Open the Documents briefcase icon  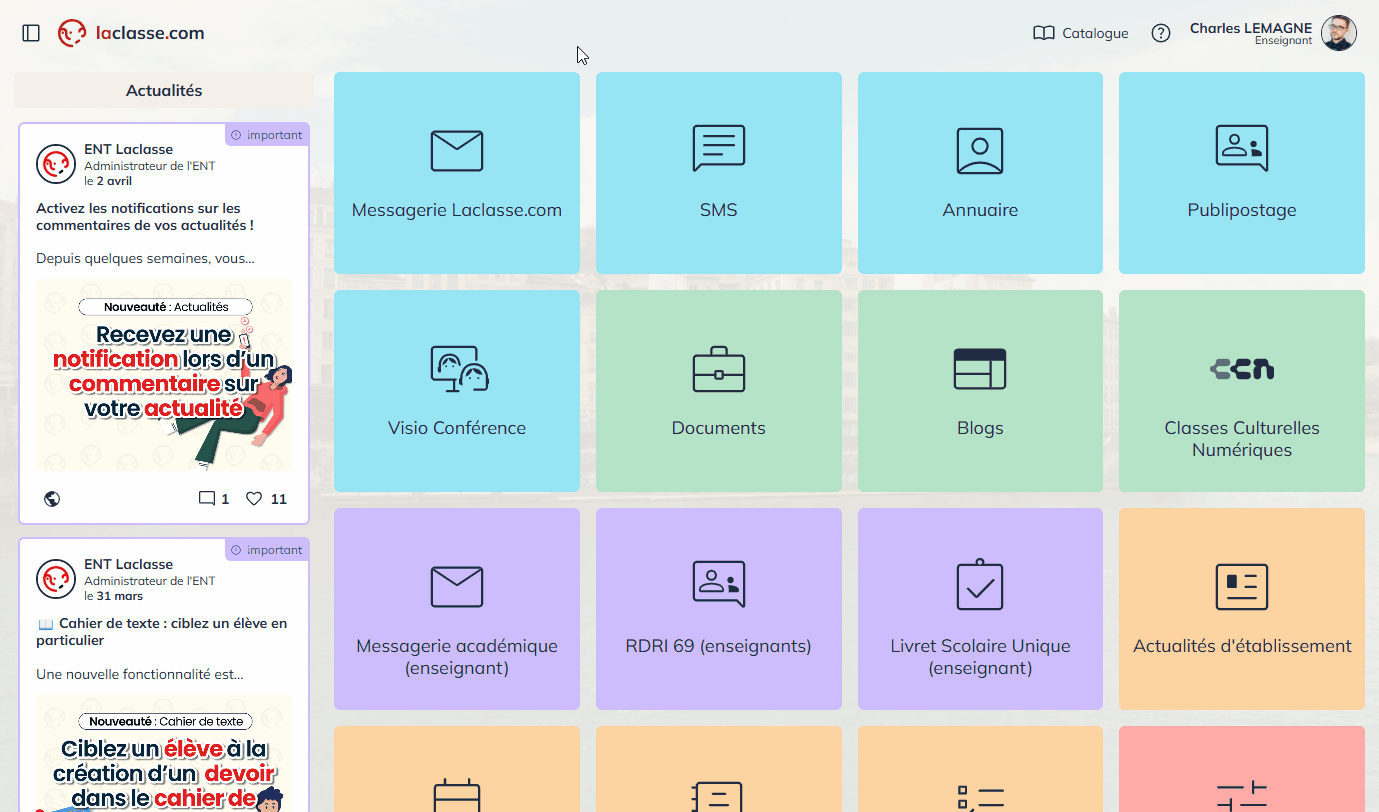(x=719, y=369)
